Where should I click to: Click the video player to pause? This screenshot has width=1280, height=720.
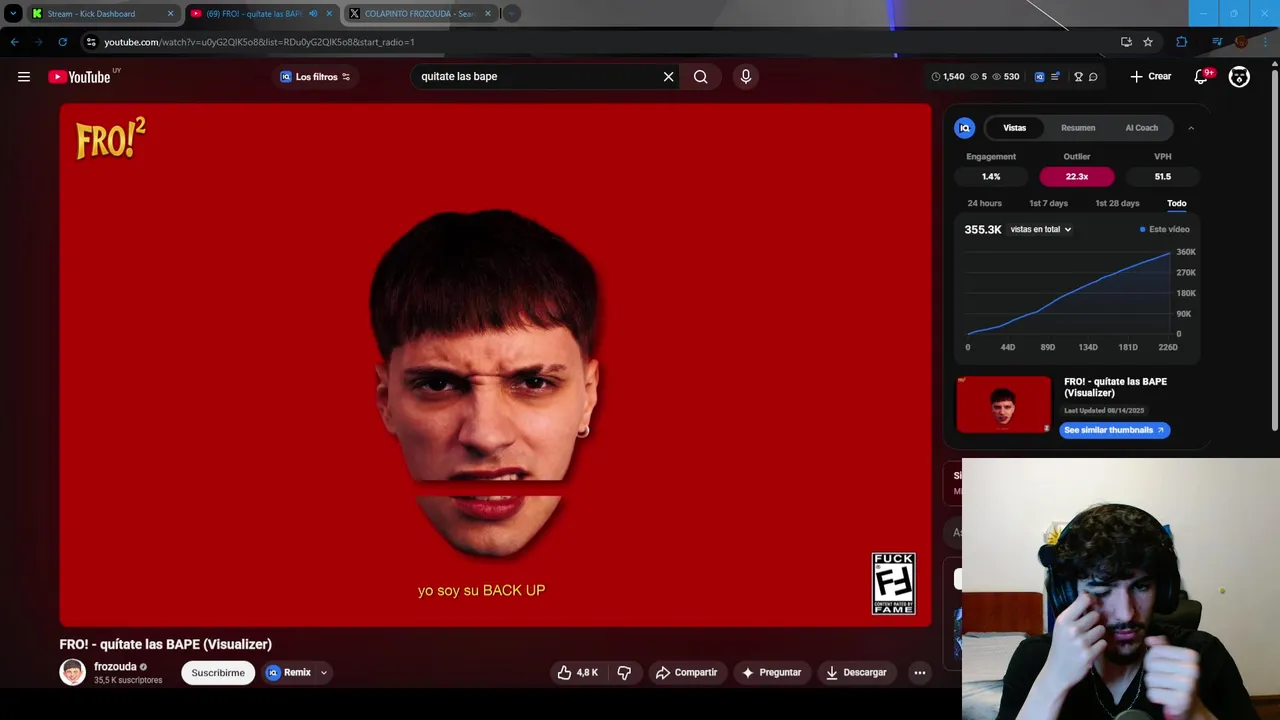click(495, 365)
